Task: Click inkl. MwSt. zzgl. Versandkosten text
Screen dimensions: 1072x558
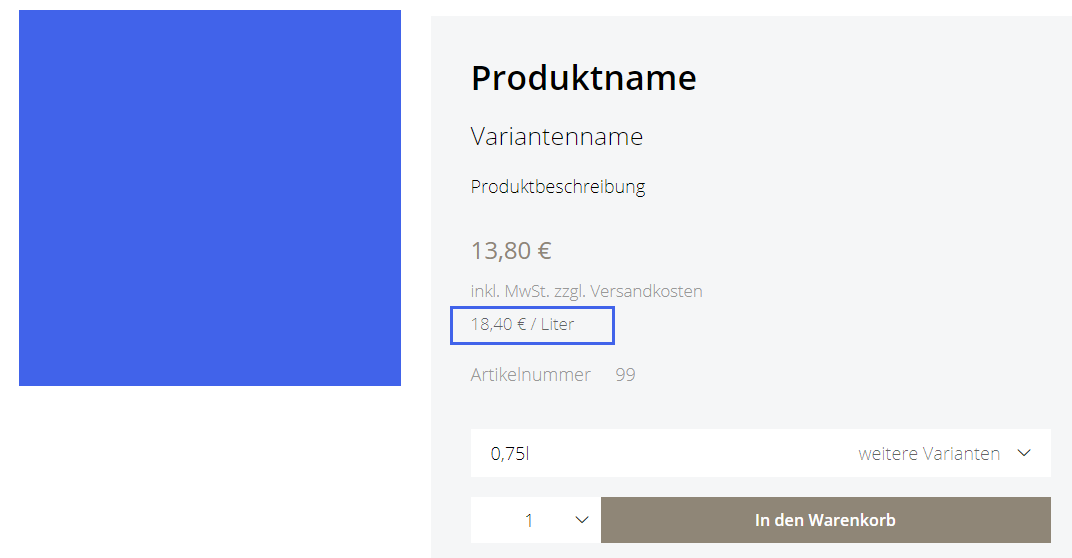Action: (587, 291)
